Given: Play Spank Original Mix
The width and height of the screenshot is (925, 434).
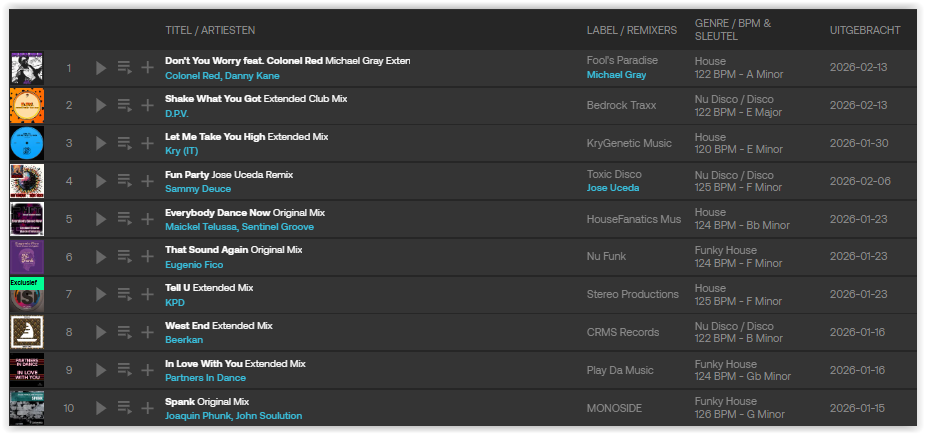Looking at the screenshot, I should point(101,407).
